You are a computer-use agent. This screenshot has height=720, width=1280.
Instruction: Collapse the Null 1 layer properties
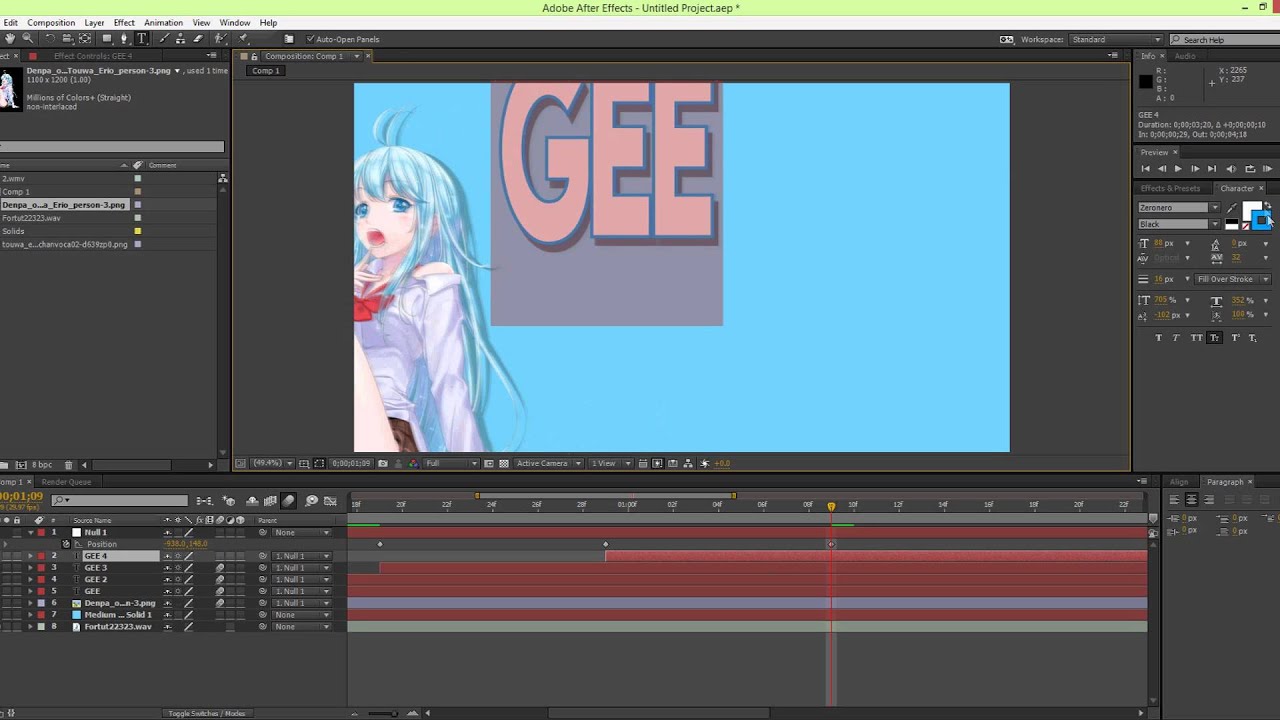tap(30, 532)
